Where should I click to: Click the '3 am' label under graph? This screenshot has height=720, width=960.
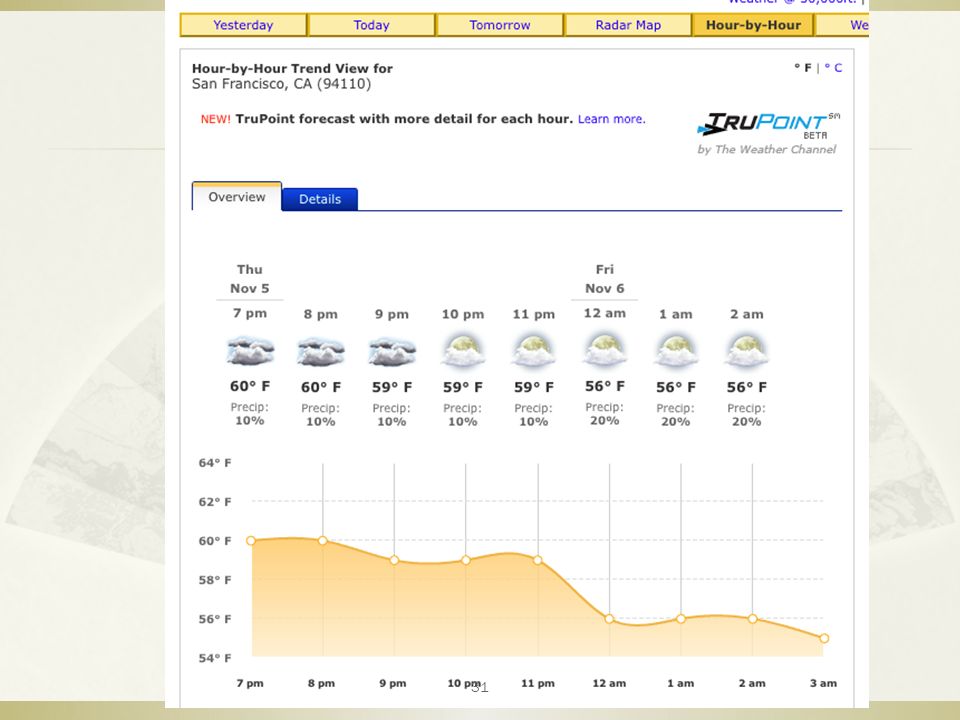[x=823, y=683]
